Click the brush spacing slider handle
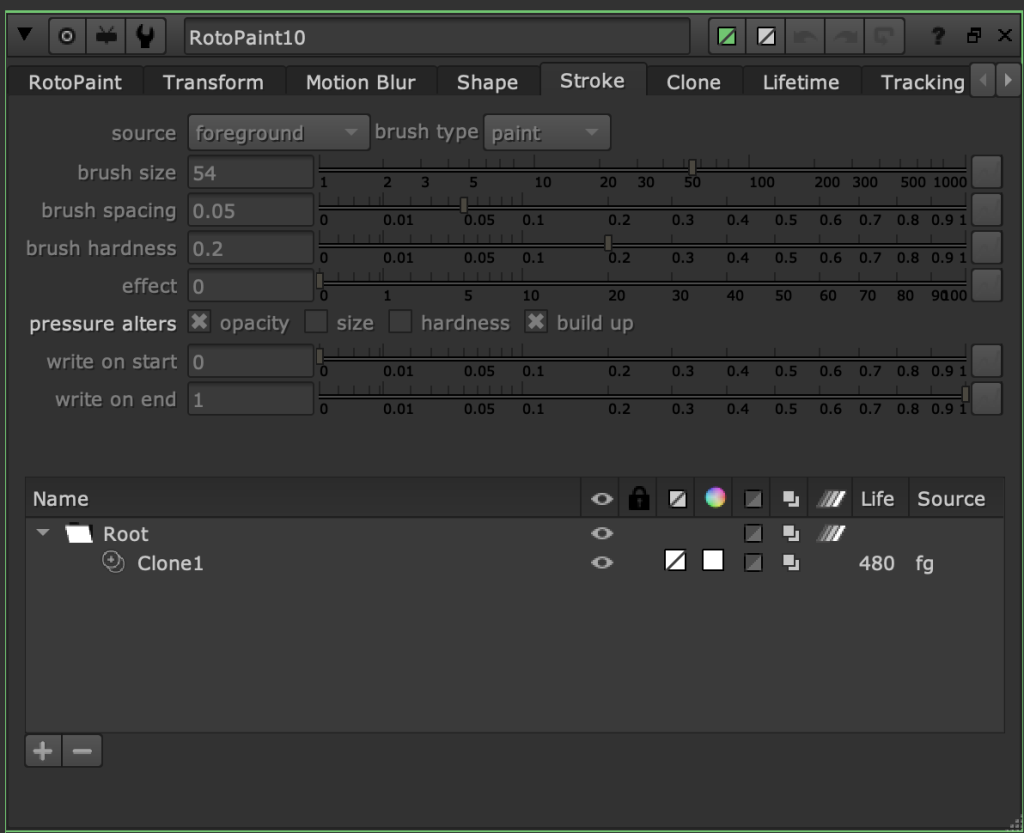Viewport: 1024px width, 833px height. [464, 205]
